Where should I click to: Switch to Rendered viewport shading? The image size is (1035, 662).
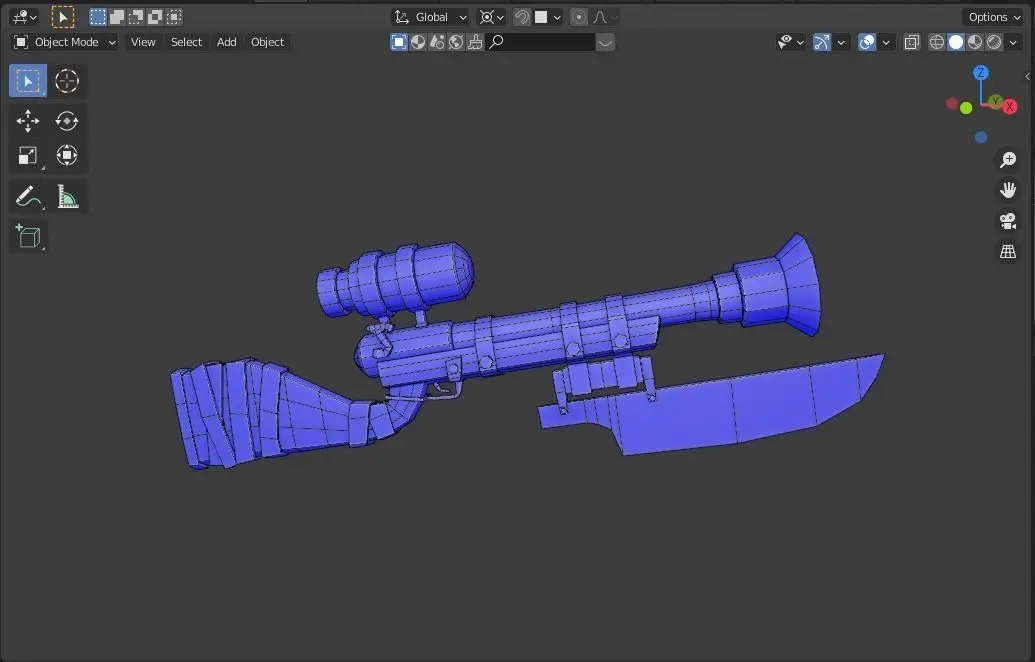994,42
